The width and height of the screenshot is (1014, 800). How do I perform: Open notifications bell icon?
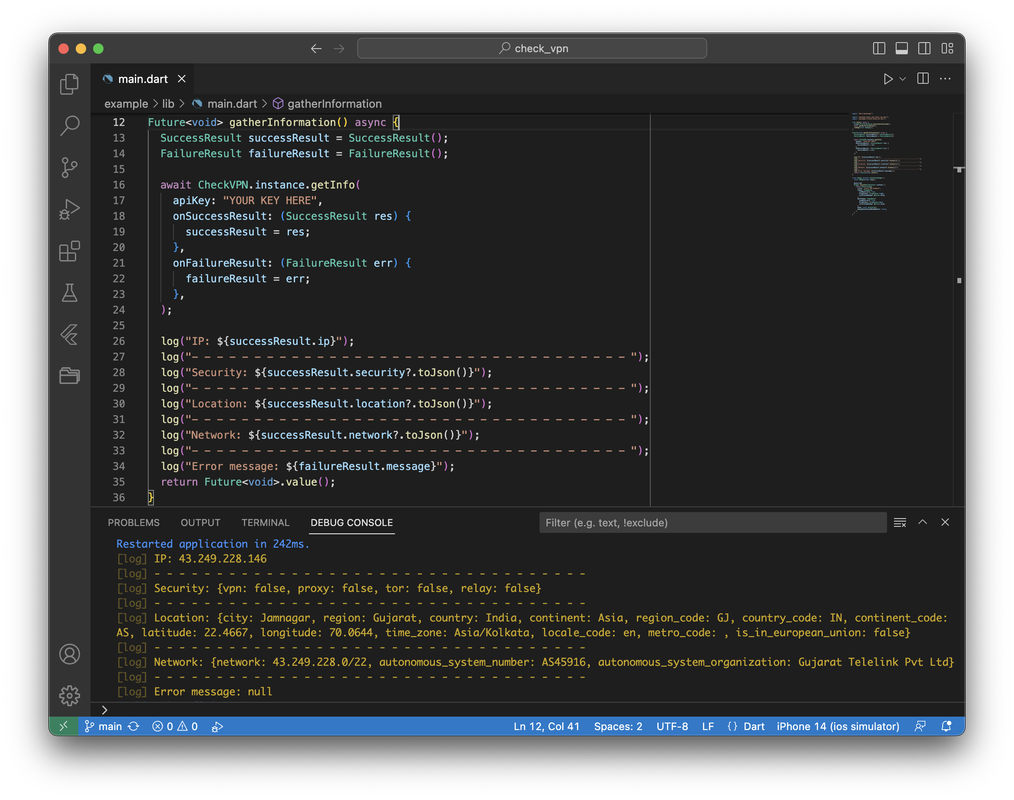pyautogui.click(x=946, y=726)
